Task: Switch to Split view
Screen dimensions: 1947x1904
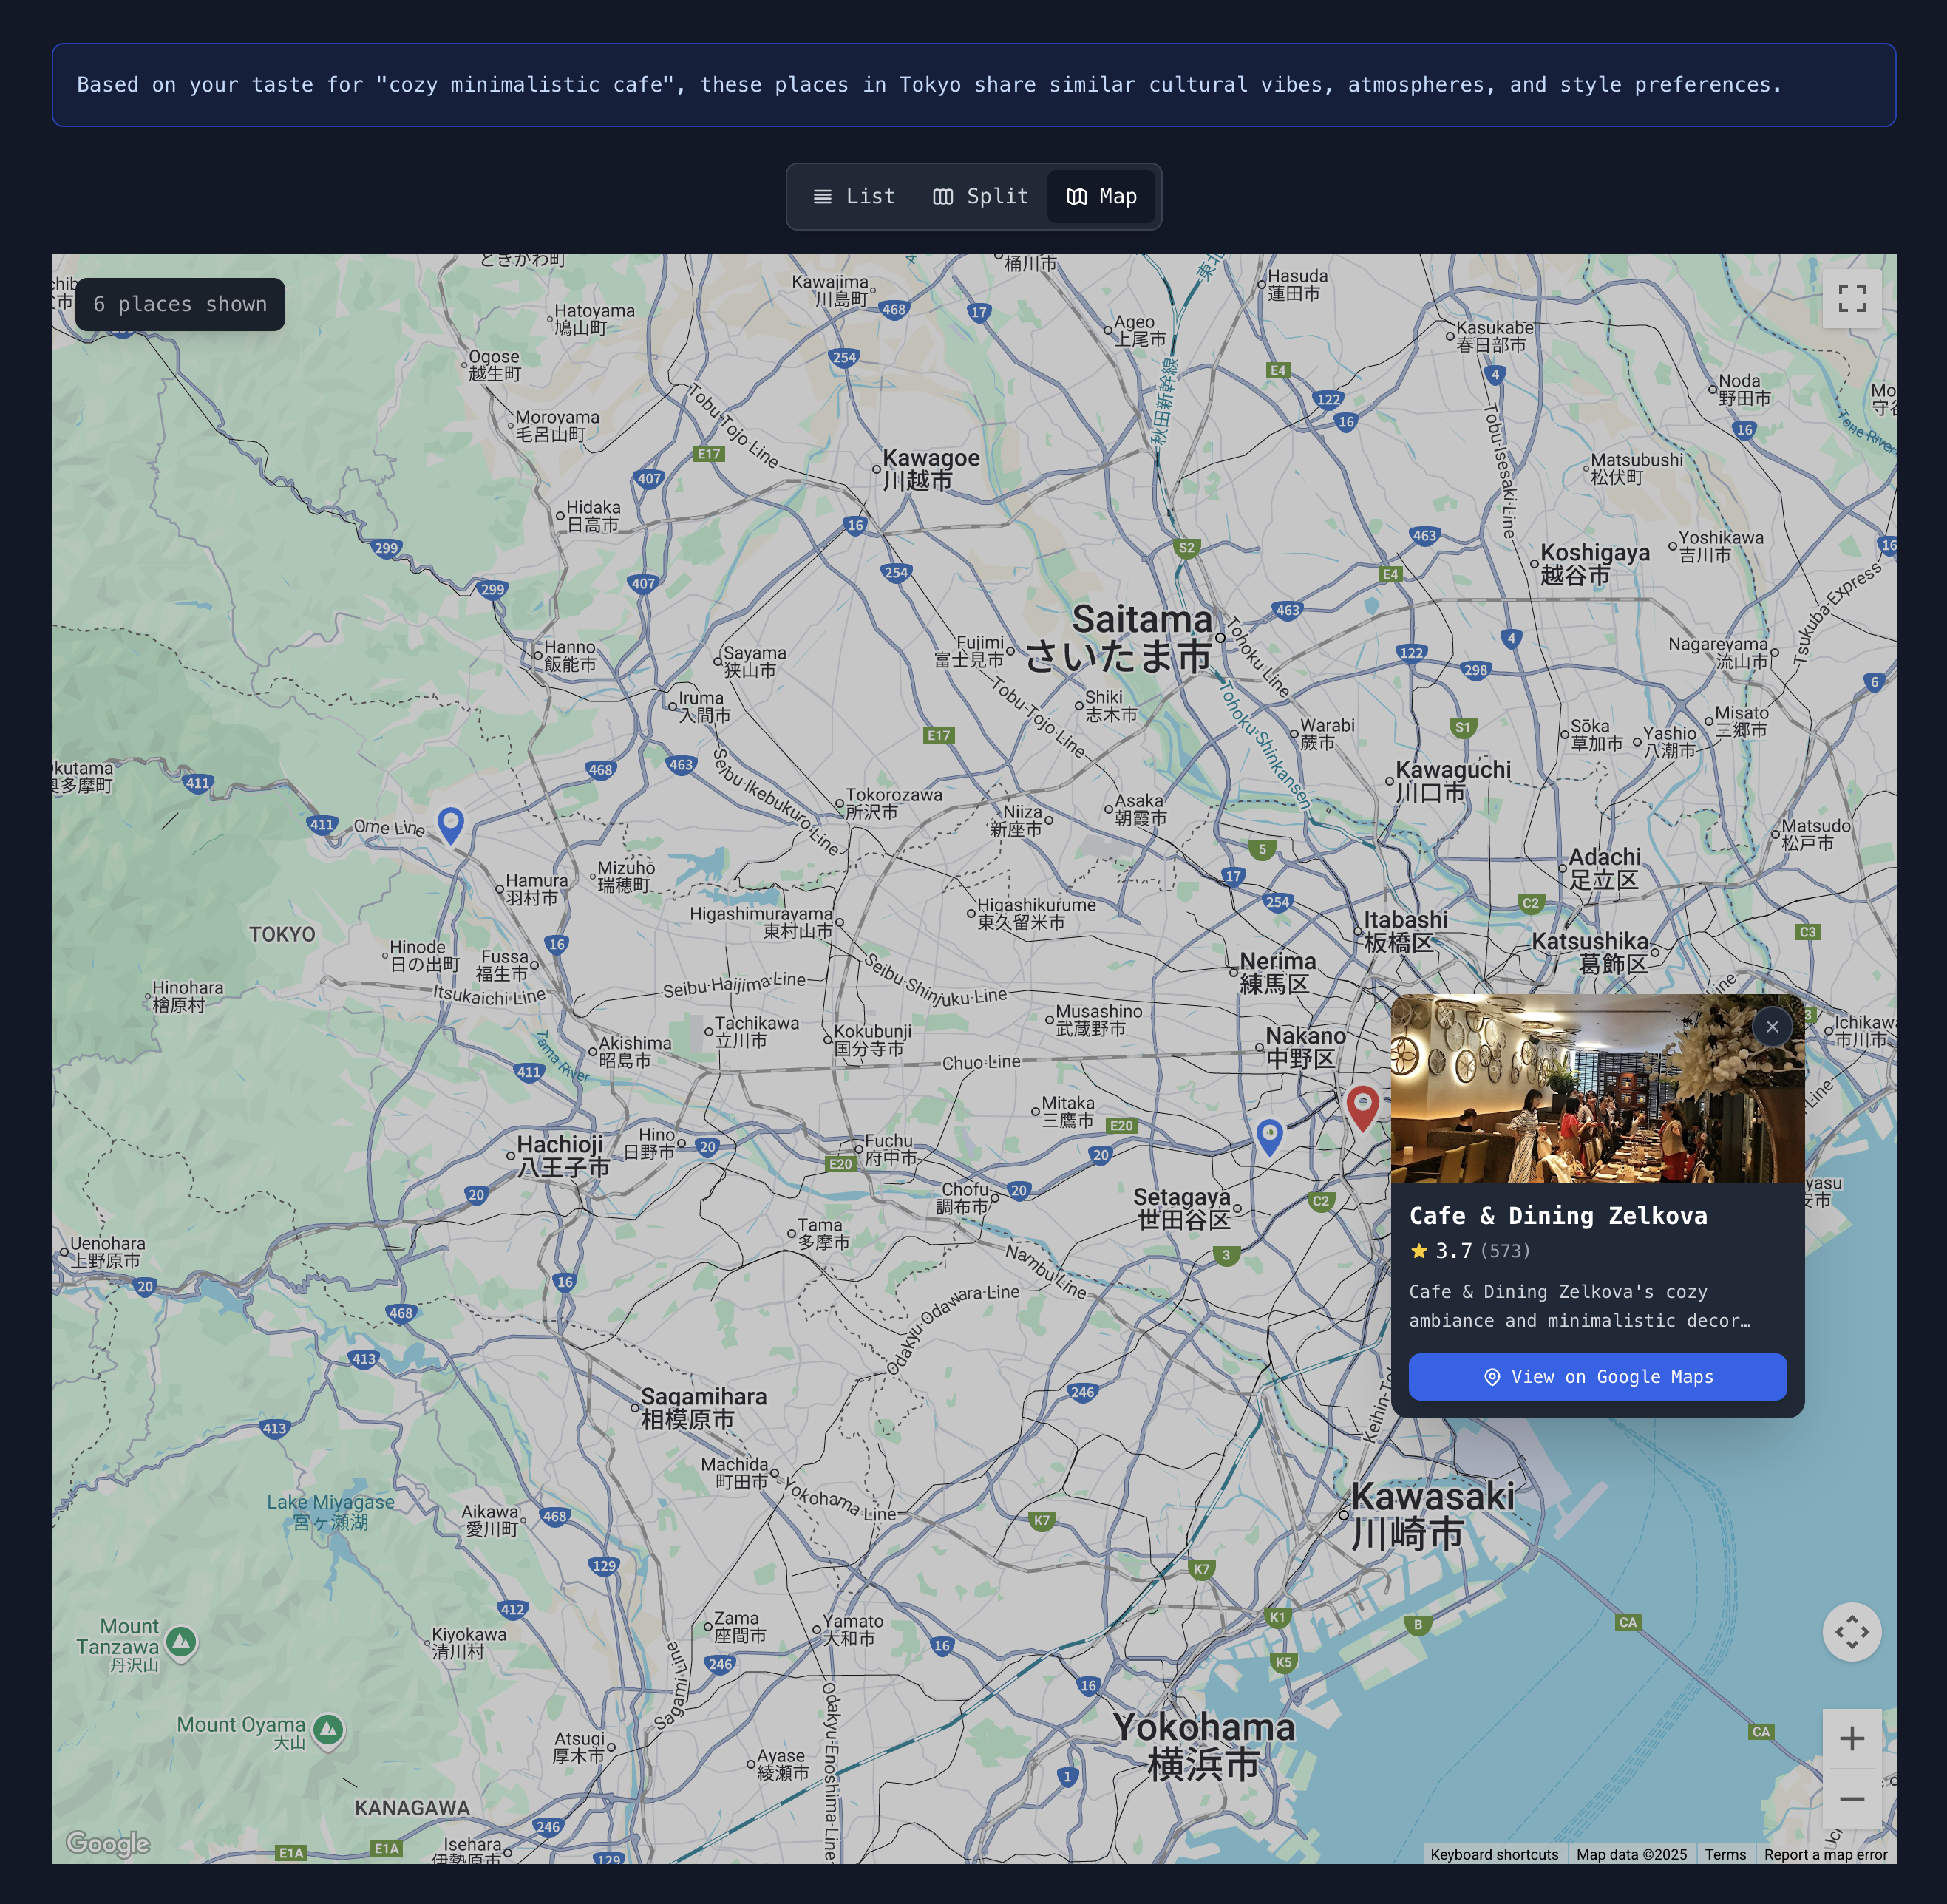Action: pyautogui.click(x=980, y=196)
